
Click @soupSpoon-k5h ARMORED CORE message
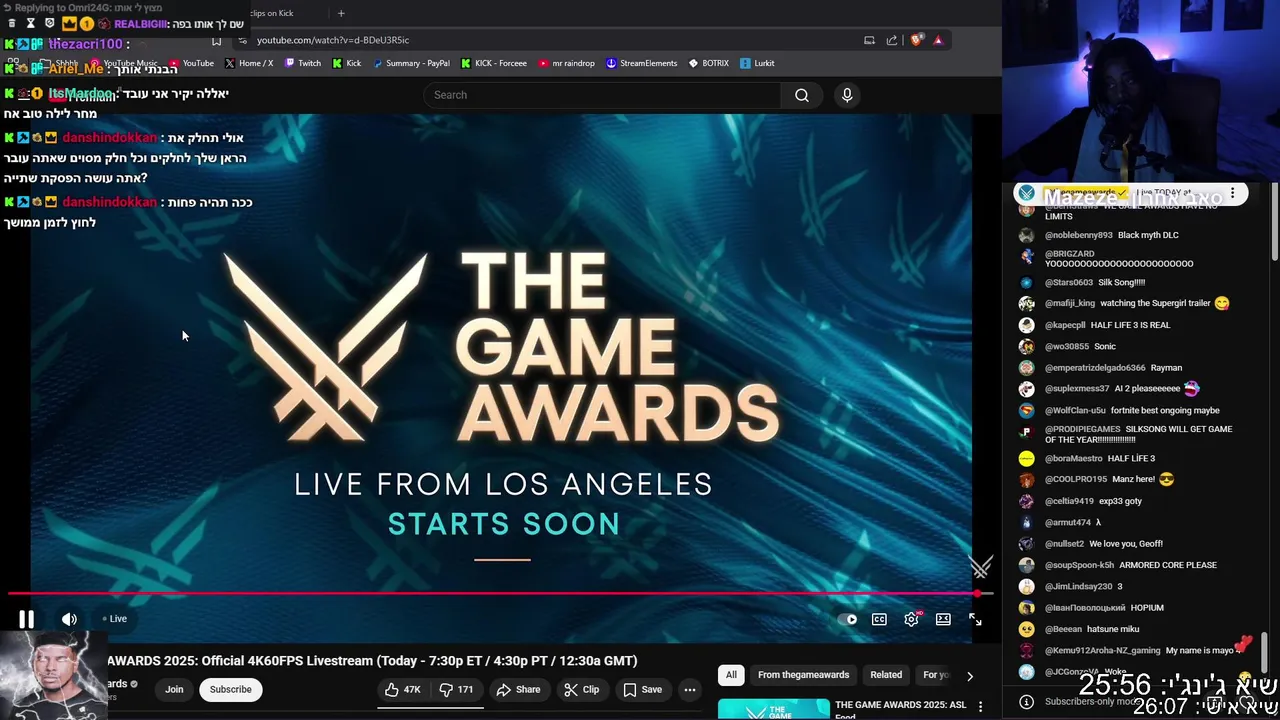[1131, 565]
